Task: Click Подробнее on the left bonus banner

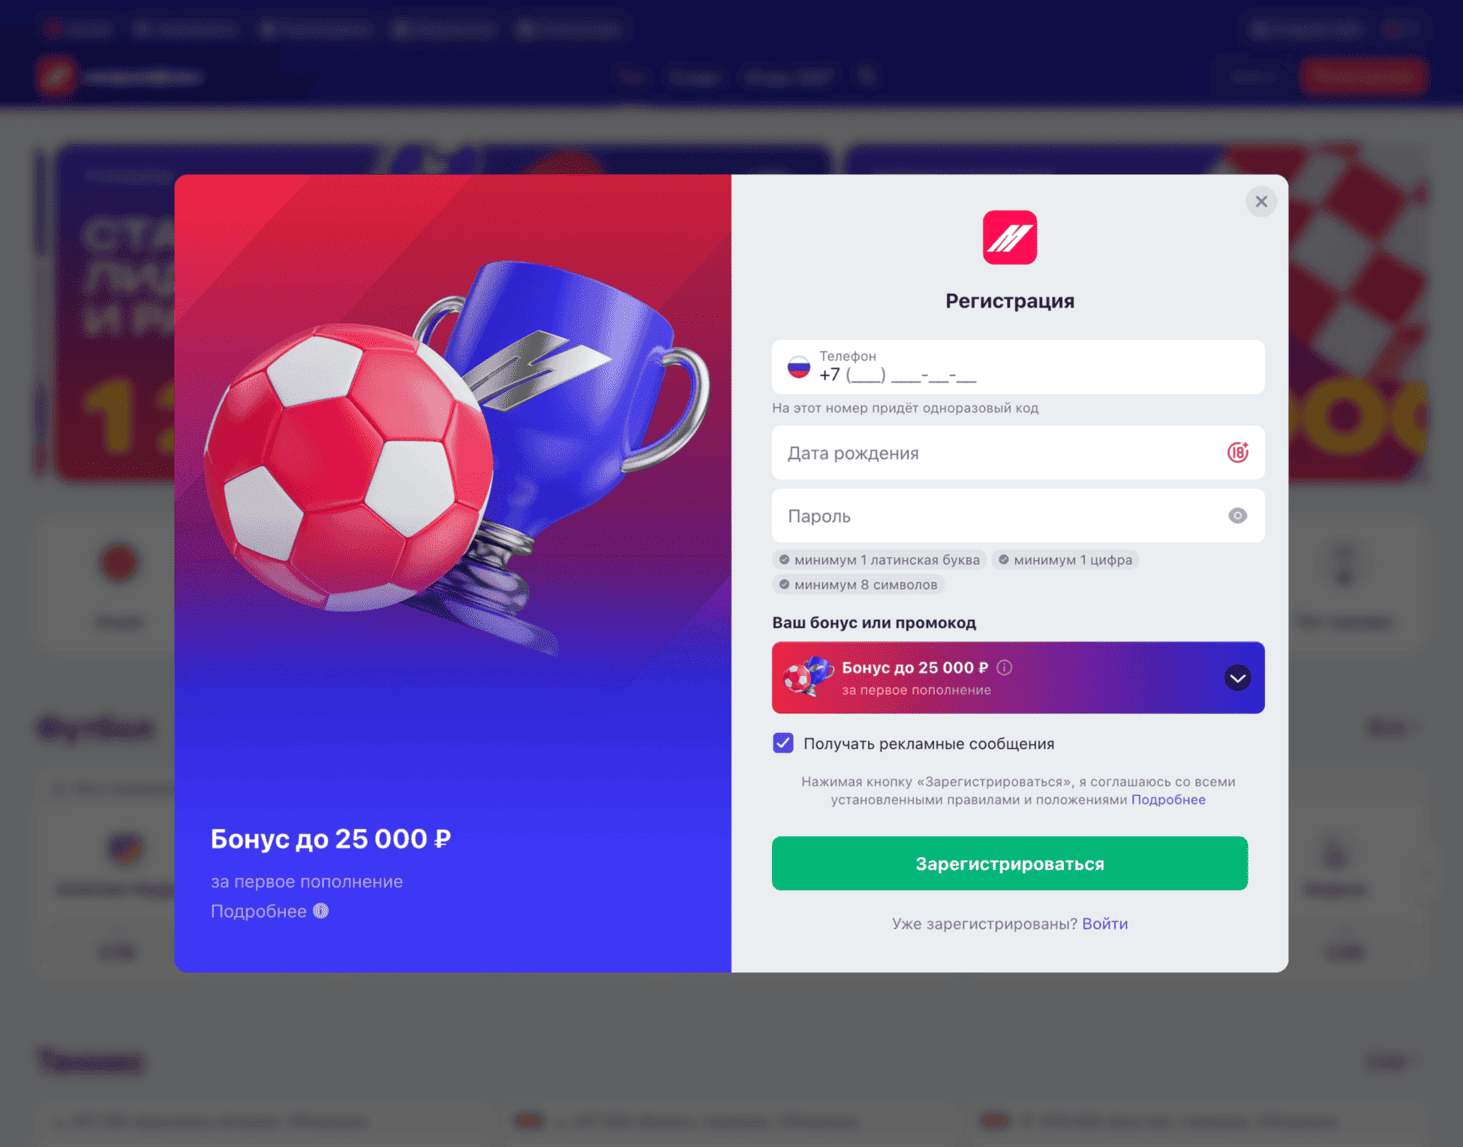Action: coord(259,911)
